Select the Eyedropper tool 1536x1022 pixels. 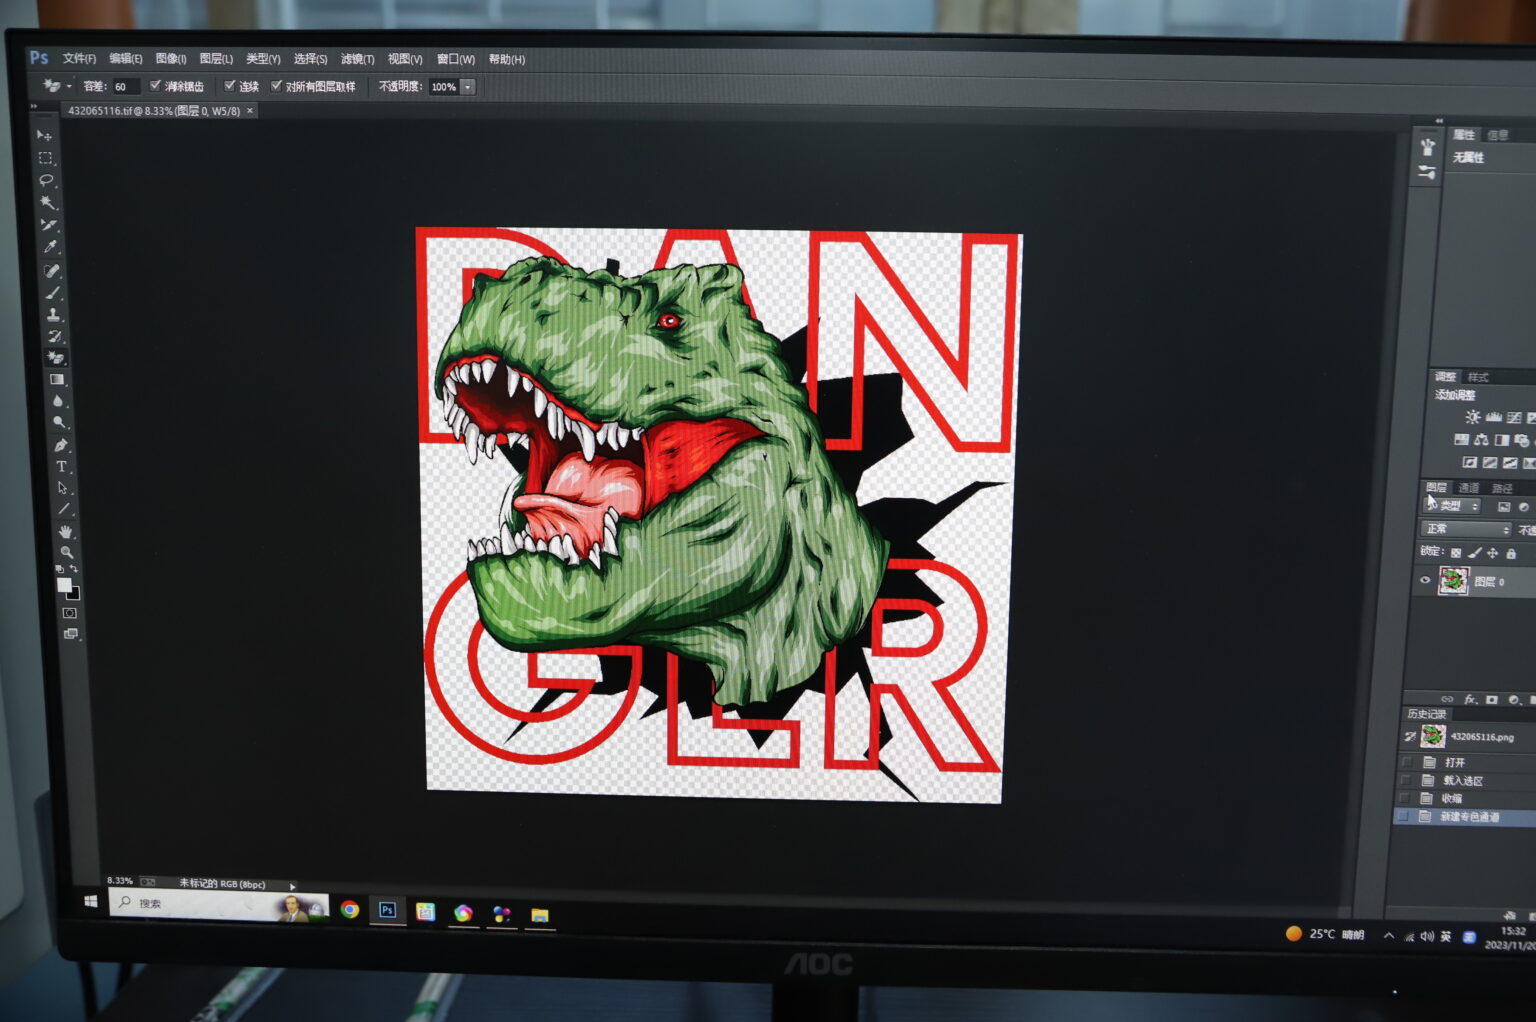51,247
